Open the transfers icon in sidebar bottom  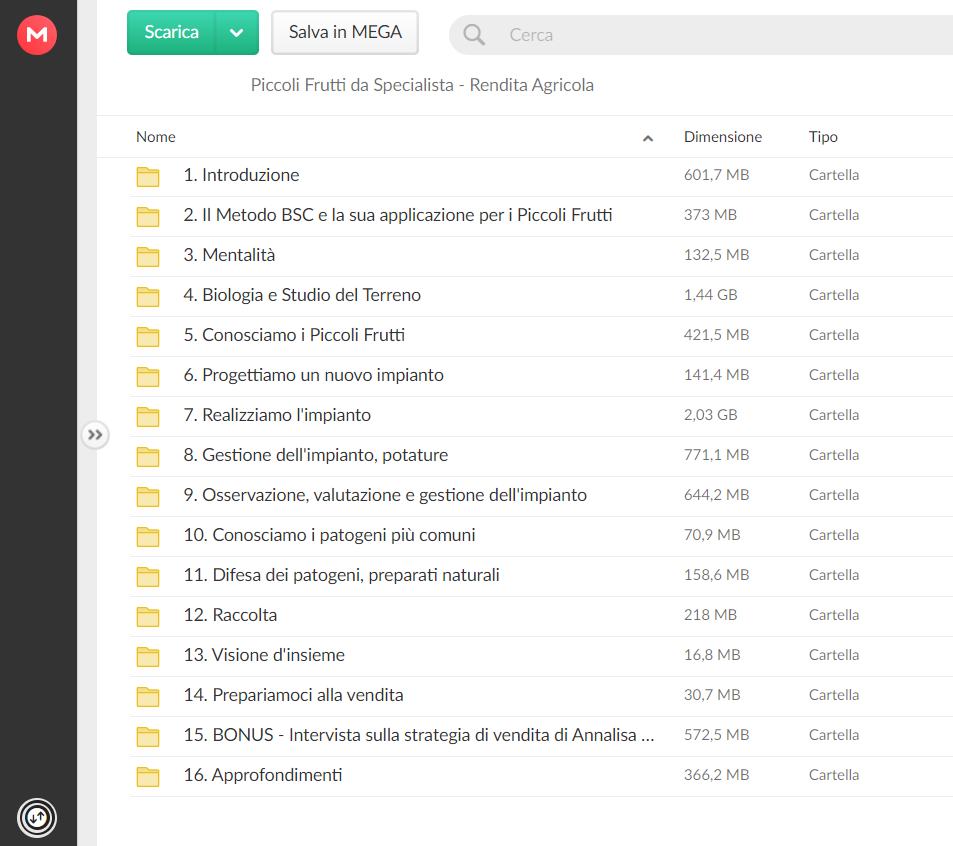[37, 817]
